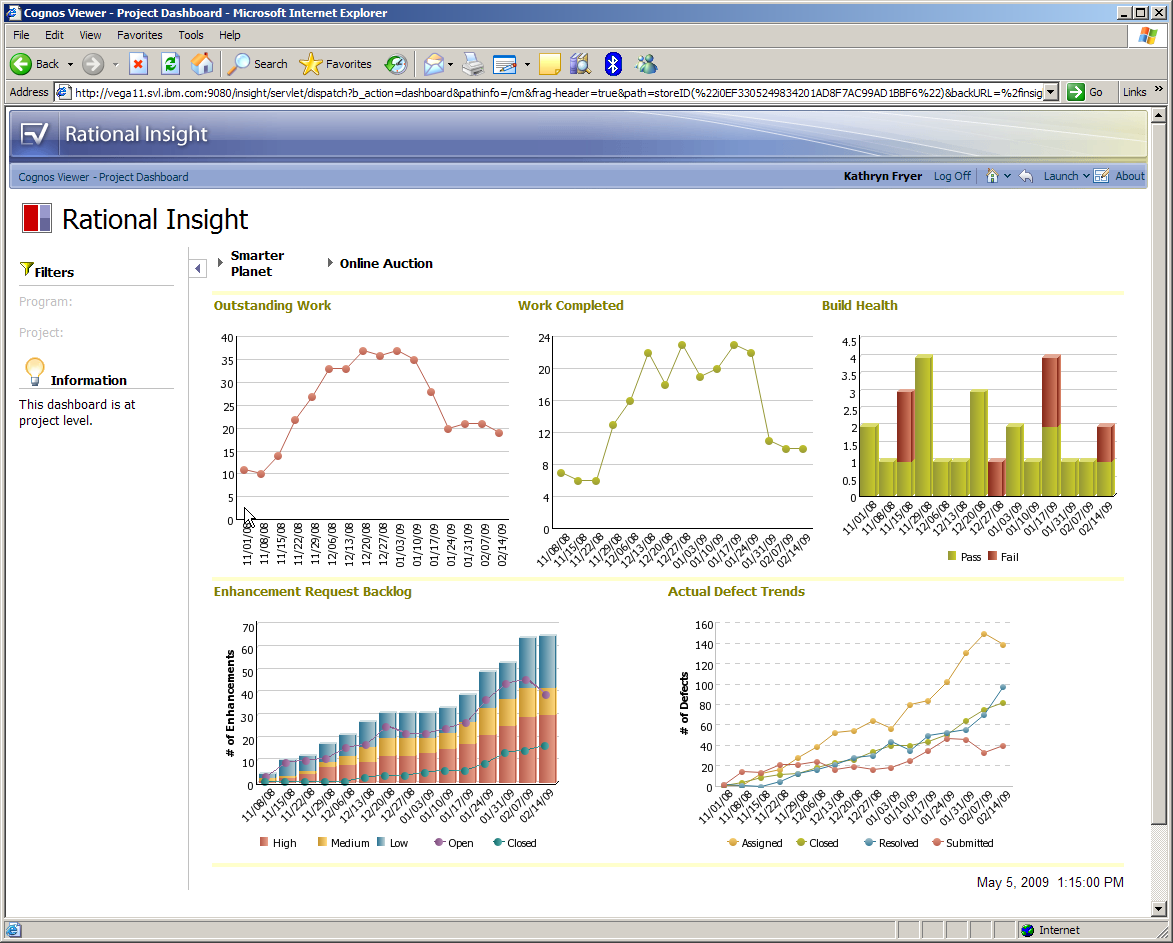Click the Kathryn Fryer user name
Screen dimensions: 1173x943
[883, 176]
